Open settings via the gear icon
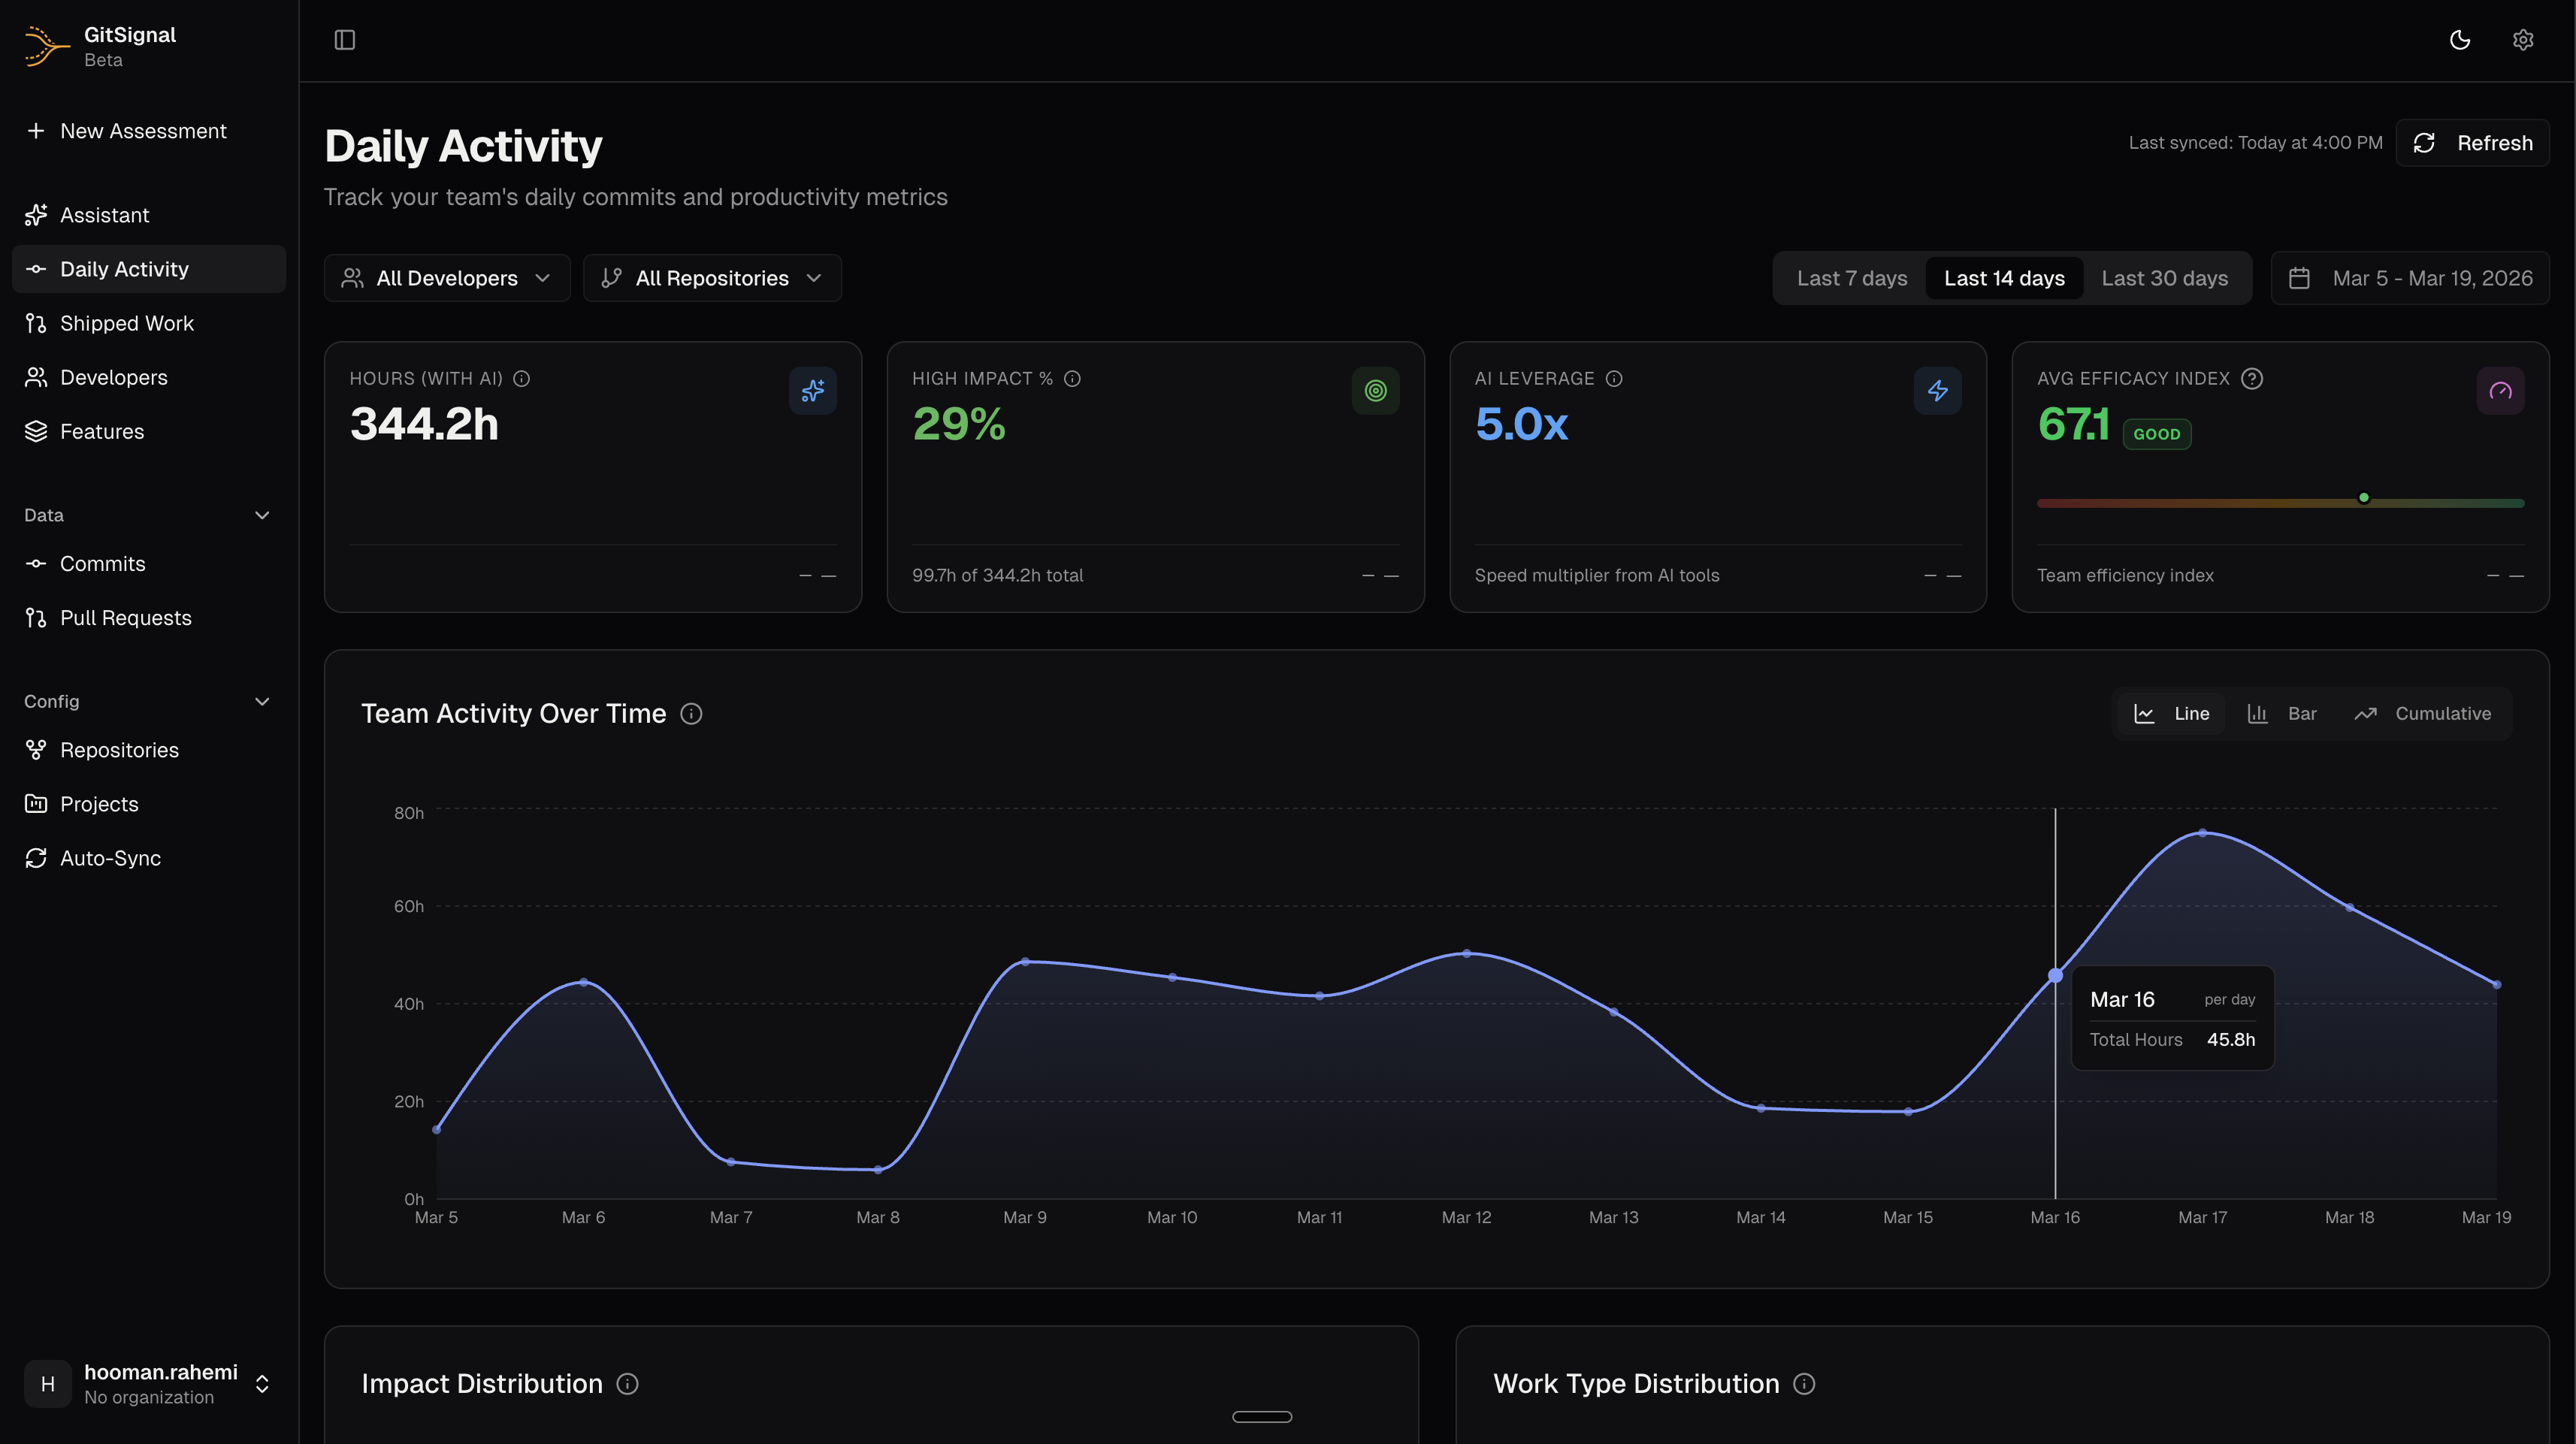Viewport: 2576px width, 1444px height. click(2523, 40)
